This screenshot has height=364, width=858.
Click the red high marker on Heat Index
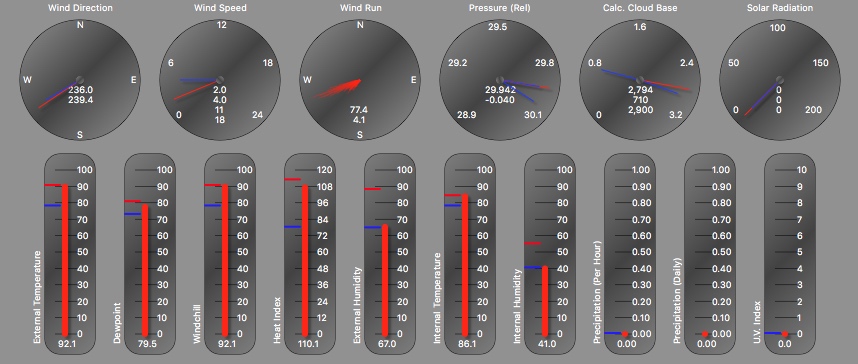coord(293,179)
